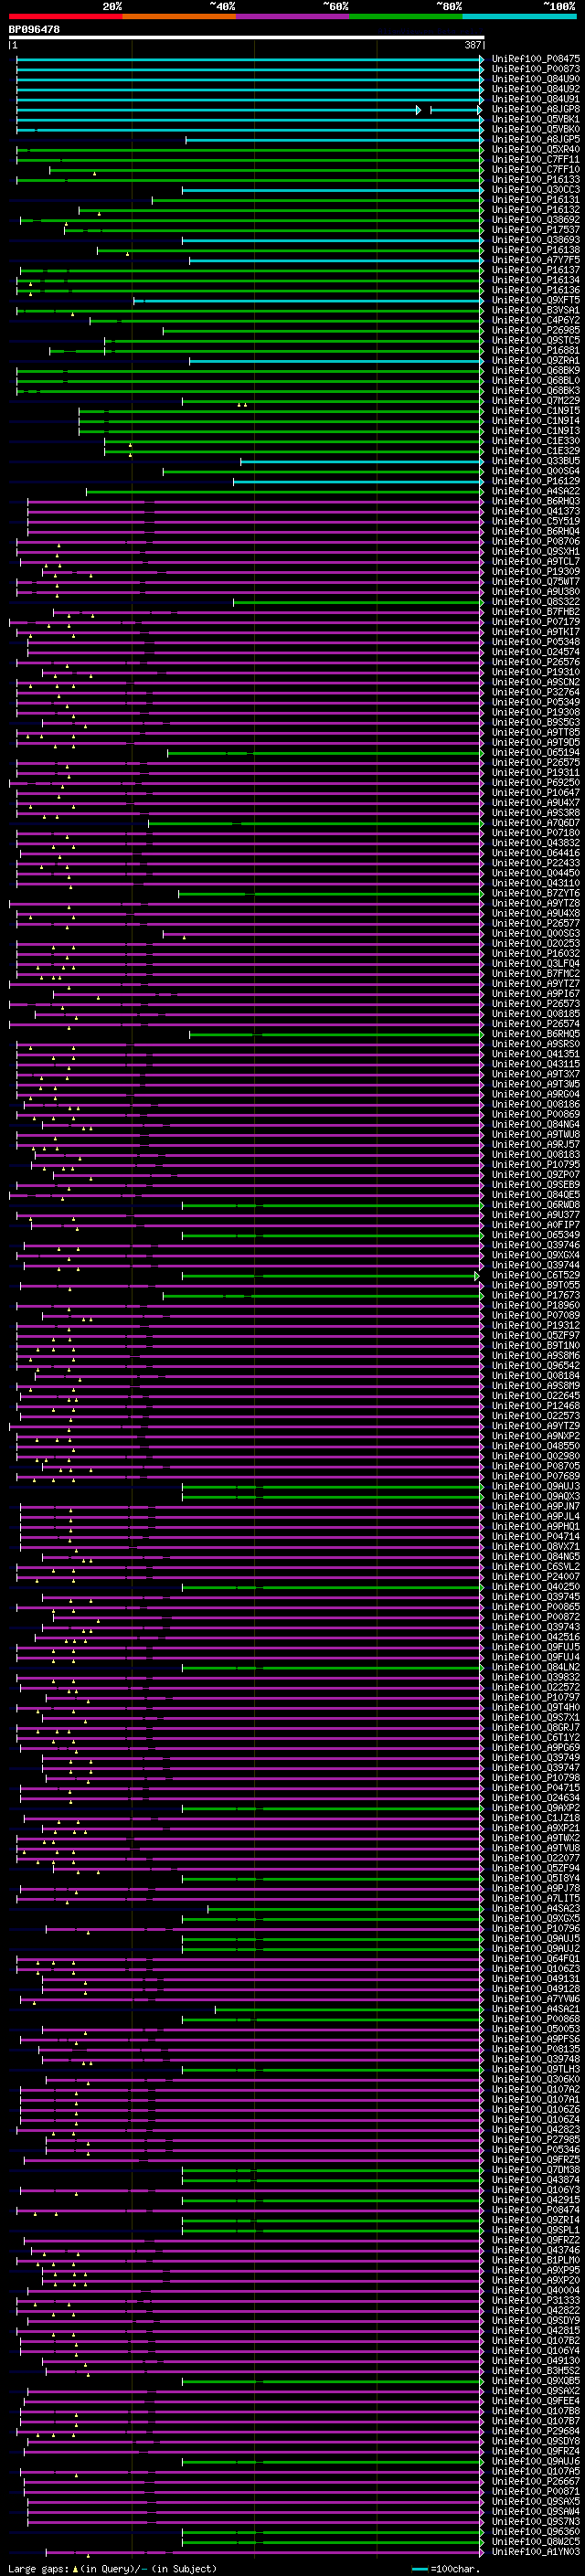585x2576 pixels.
Task: Select hit label UniRef100_P19309
Action: click(x=535, y=571)
